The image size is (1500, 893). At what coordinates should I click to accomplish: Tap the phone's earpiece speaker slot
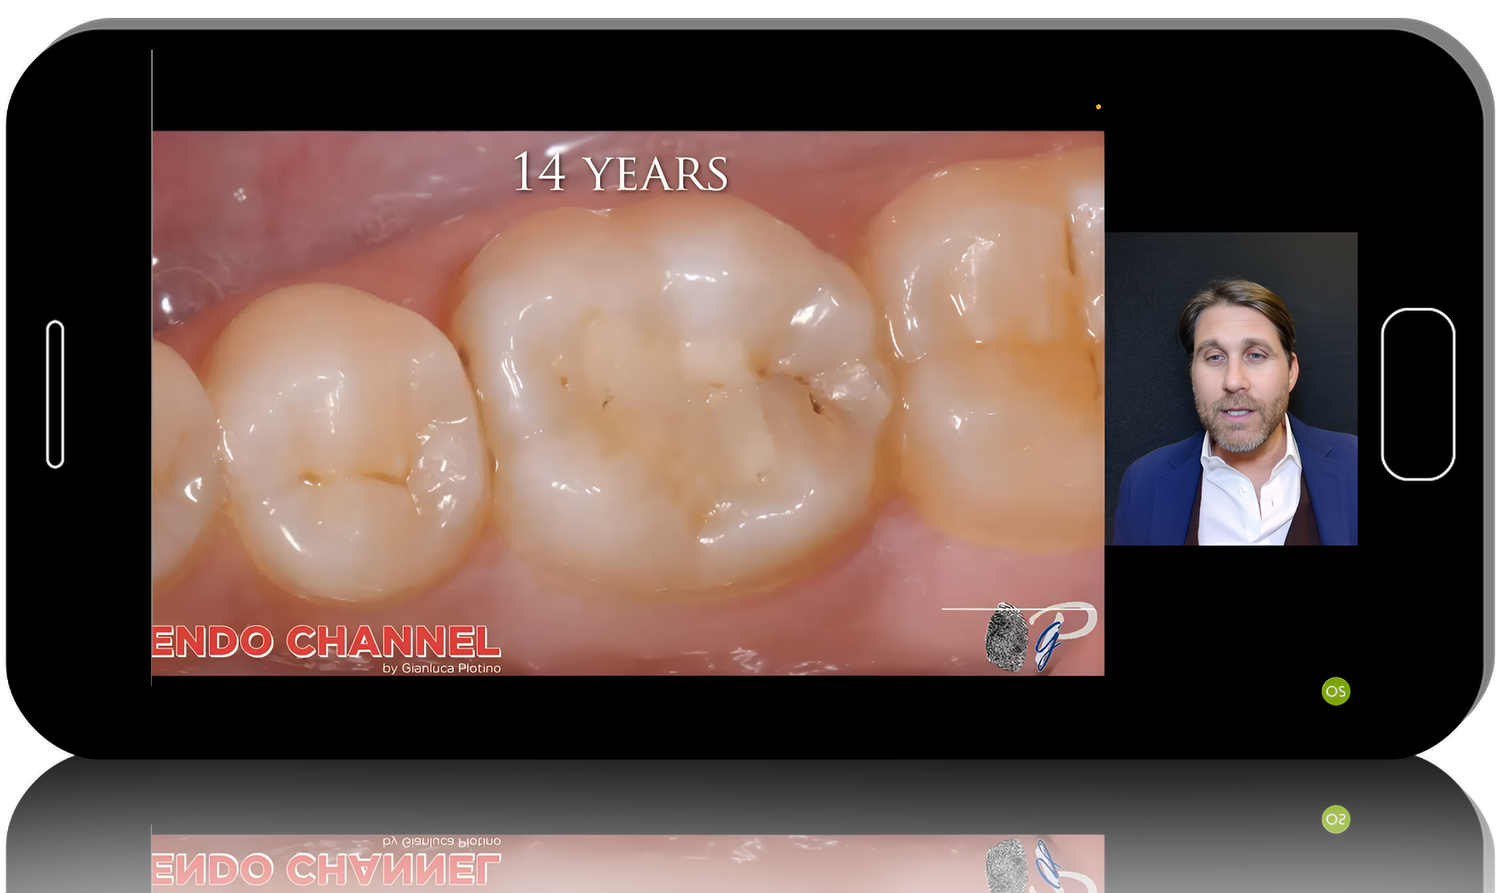pyautogui.click(x=55, y=394)
